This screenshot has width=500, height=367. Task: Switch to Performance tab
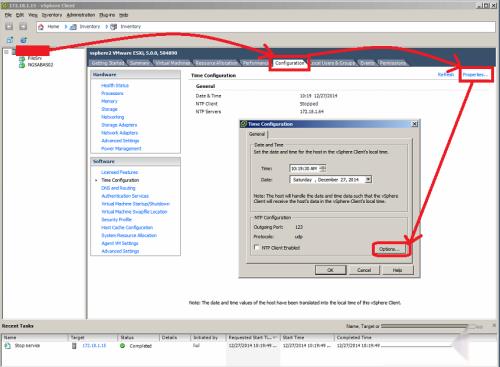255,63
